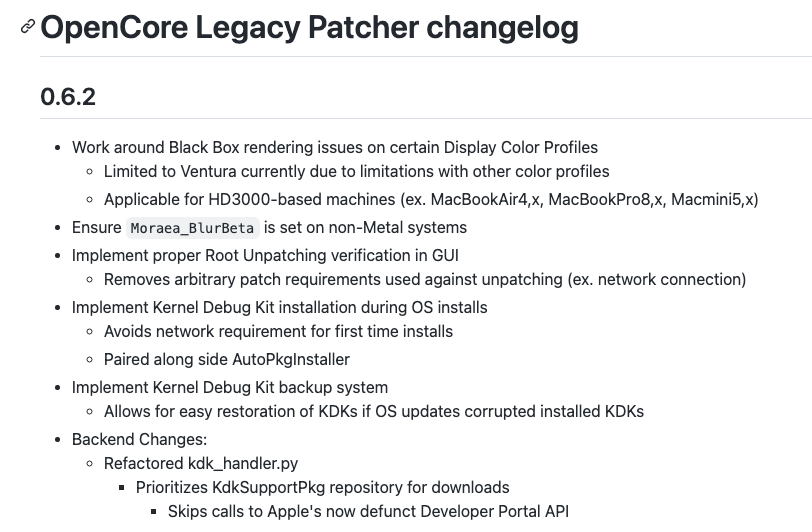This screenshot has width=812, height=532.
Task: Click the arbitrary patch requirements line
Action: [425, 280]
